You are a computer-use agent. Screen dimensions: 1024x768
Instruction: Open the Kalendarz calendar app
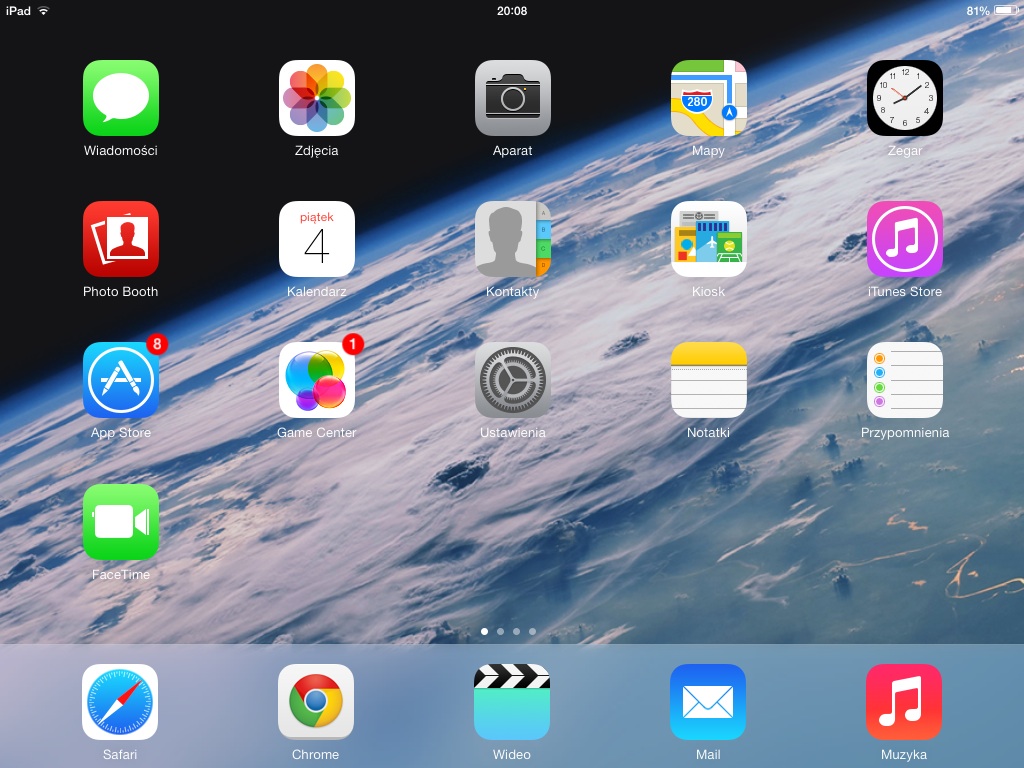[x=317, y=239]
